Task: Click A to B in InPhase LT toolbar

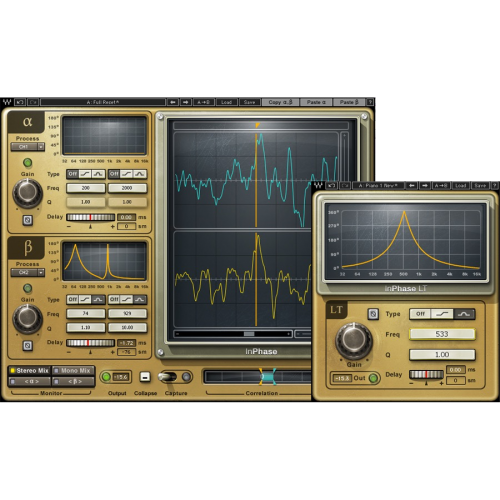Action: point(441,185)
